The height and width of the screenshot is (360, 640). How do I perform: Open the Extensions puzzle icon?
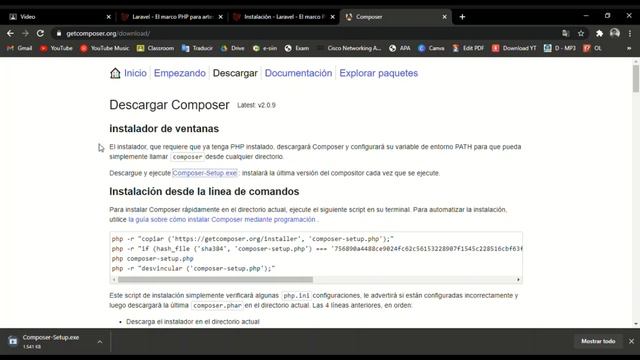(x=599, y=33)
